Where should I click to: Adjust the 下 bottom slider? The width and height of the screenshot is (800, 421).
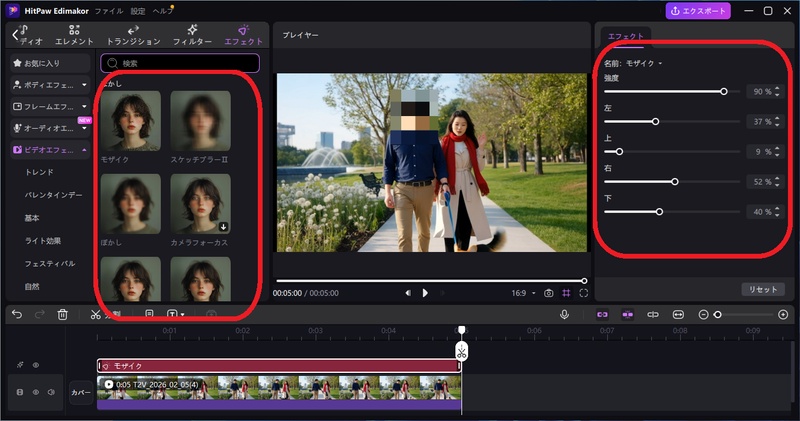pos(672,212)
